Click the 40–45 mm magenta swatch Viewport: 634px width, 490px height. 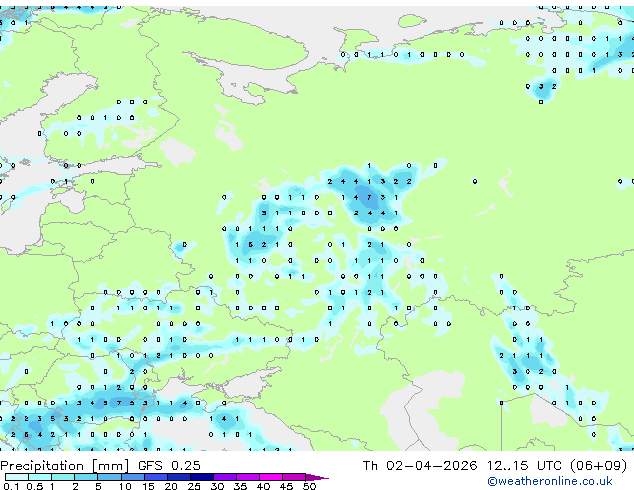pyautogui.click(x=271, y=477)
